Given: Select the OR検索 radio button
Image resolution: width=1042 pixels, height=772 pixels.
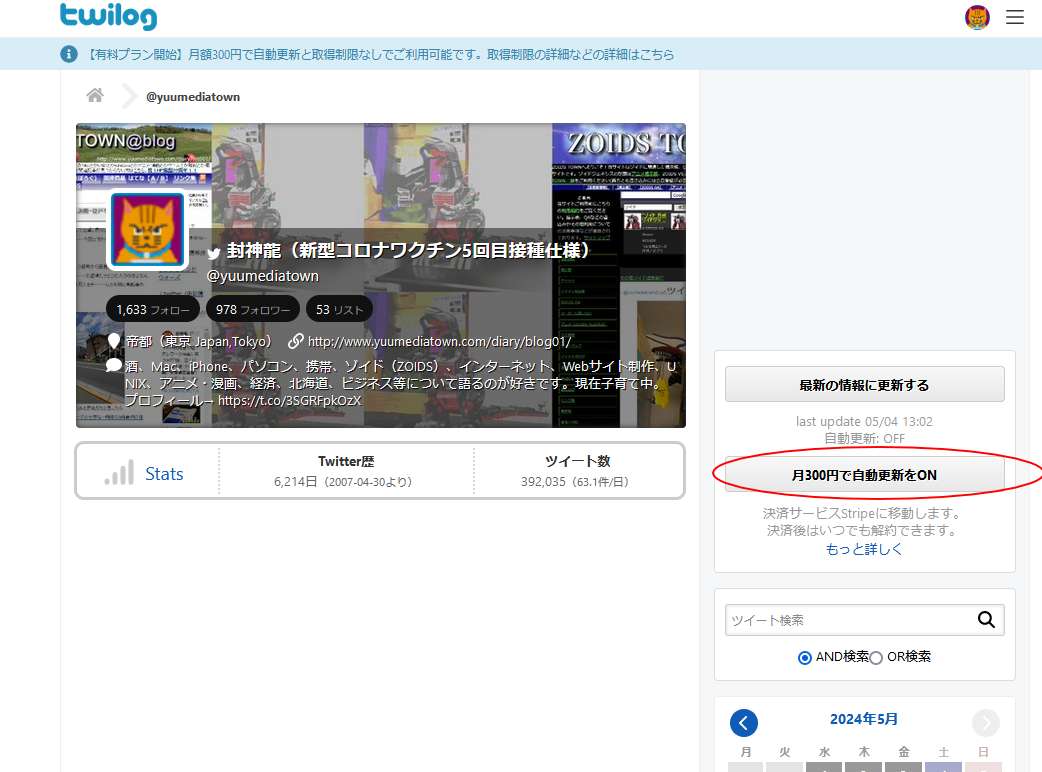Looking at the screenshot, I should tap(875, 657).
